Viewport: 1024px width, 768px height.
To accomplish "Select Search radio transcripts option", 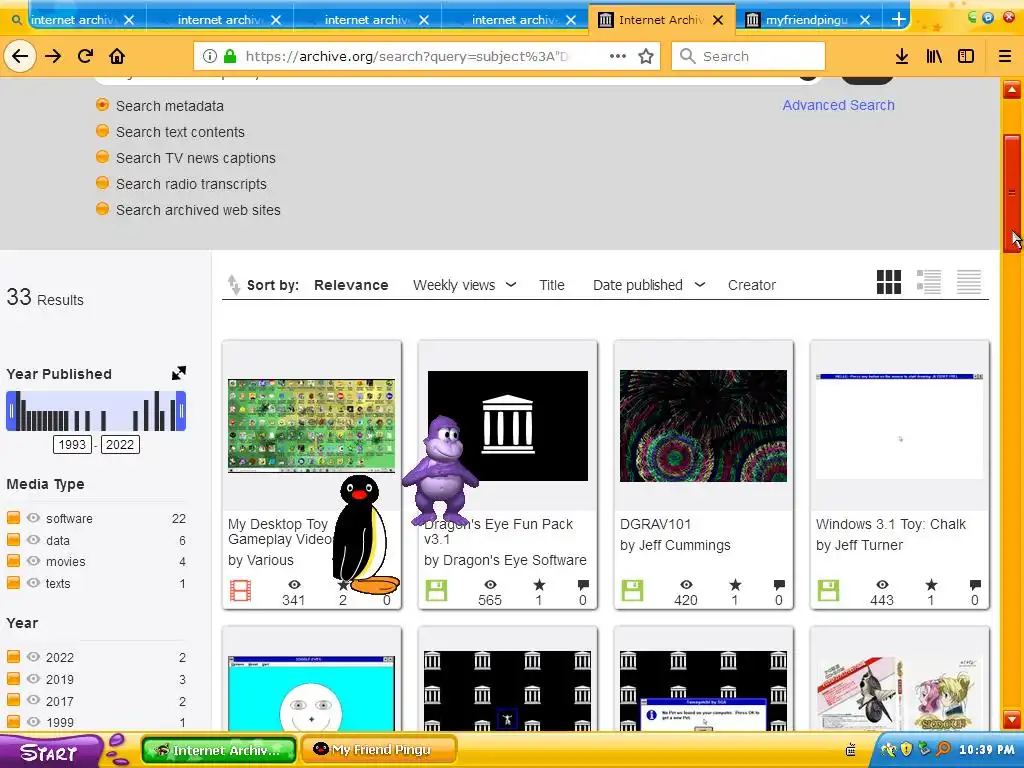I will click(102, 184).
